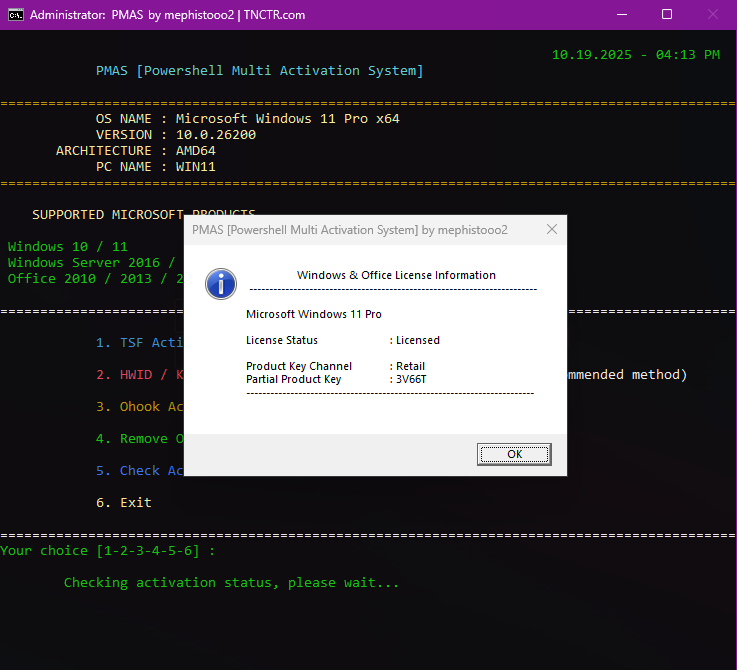Screen dimensions: 737x670
Task: Click PC NAME value 'WIN11'
Action: pyautogui.click(x=196, y=167)
